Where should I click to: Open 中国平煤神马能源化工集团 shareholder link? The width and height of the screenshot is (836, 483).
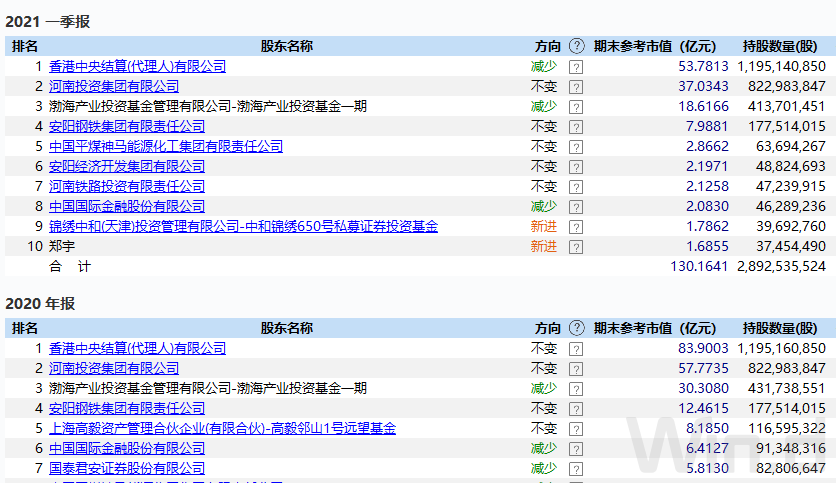[166, 146]
